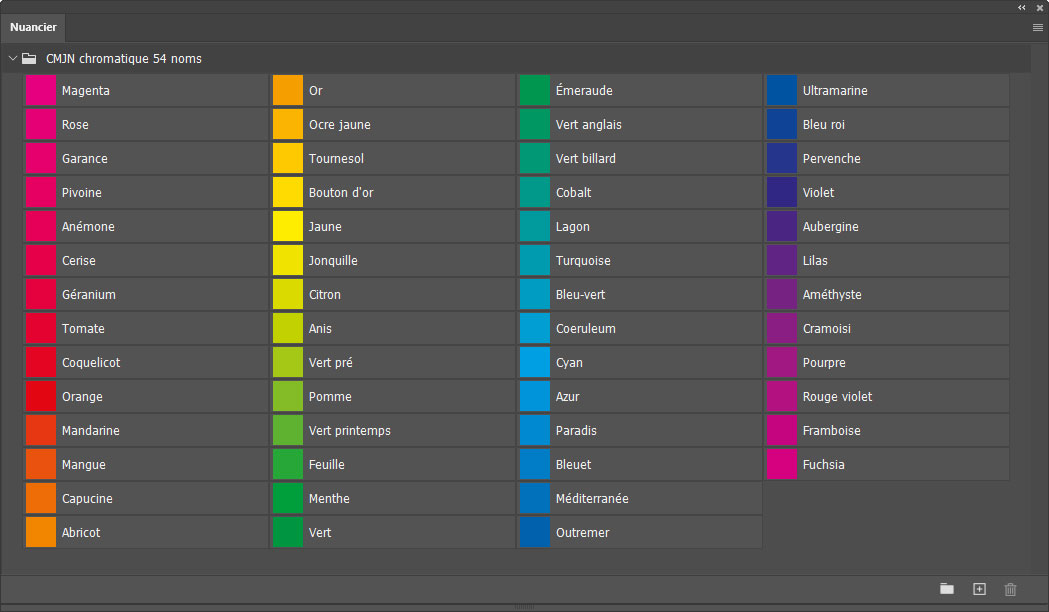The width and height of the screenshot is (1049, 612).
Task: Select the Fuchsia swatch
Action: (x=782, y=465)
